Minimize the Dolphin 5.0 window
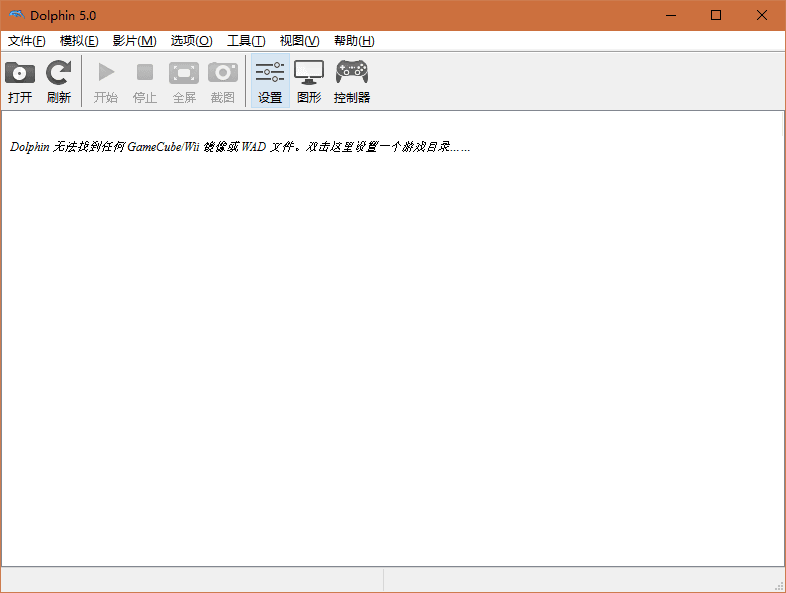Screen dimensions: 786x593 click(x=671, y=16)
